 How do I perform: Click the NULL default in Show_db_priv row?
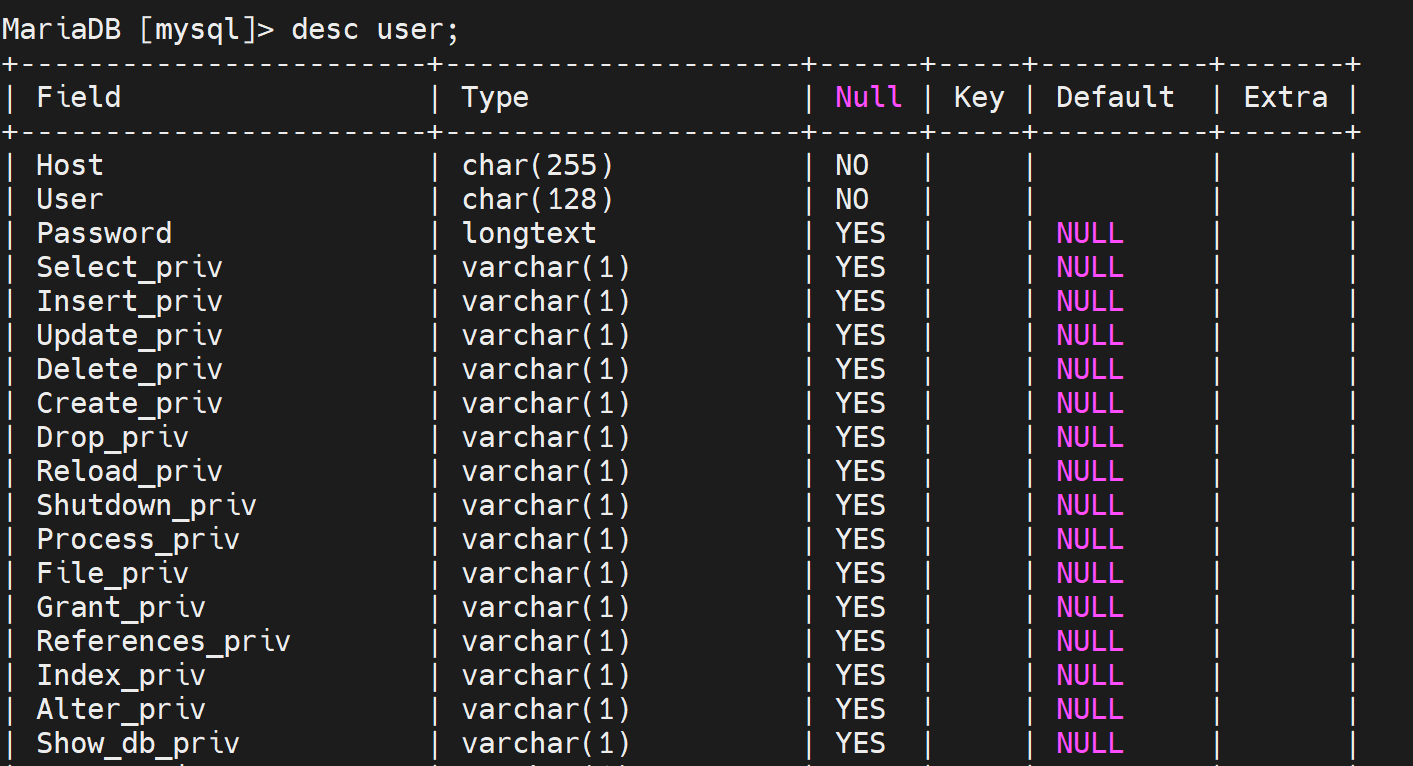[x=1090, y=743]
